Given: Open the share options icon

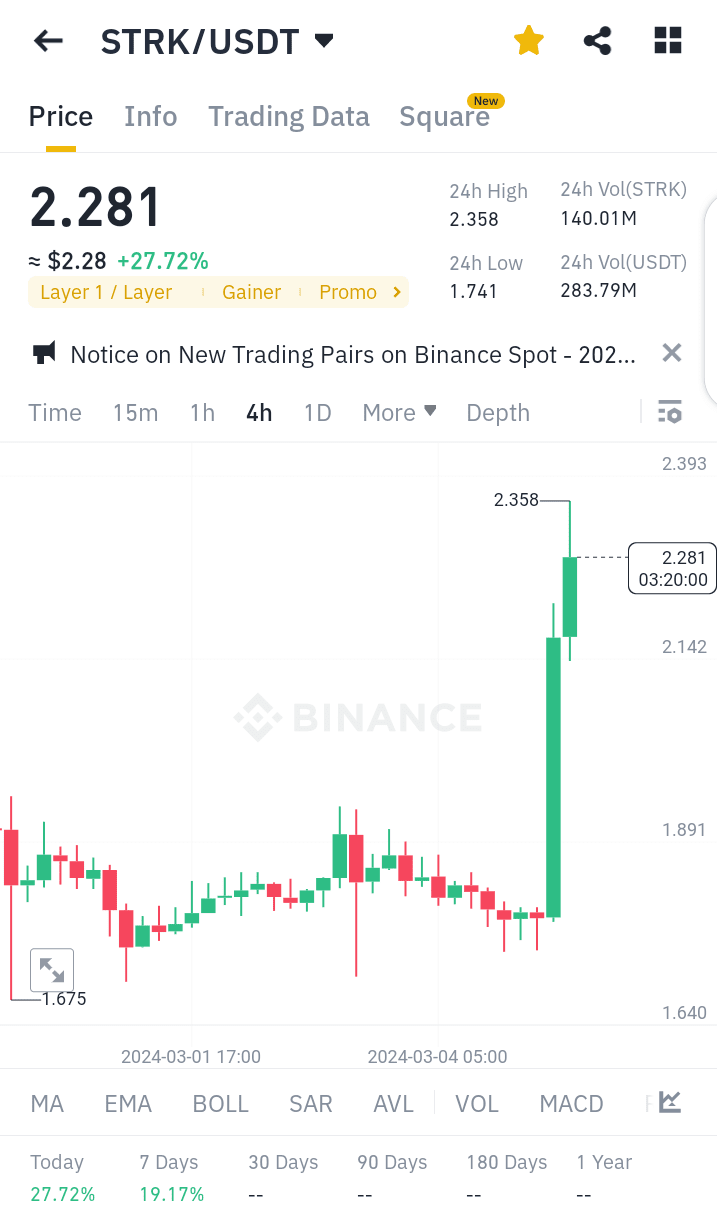Looking at the screenshot, I should [x=597, y=41].
